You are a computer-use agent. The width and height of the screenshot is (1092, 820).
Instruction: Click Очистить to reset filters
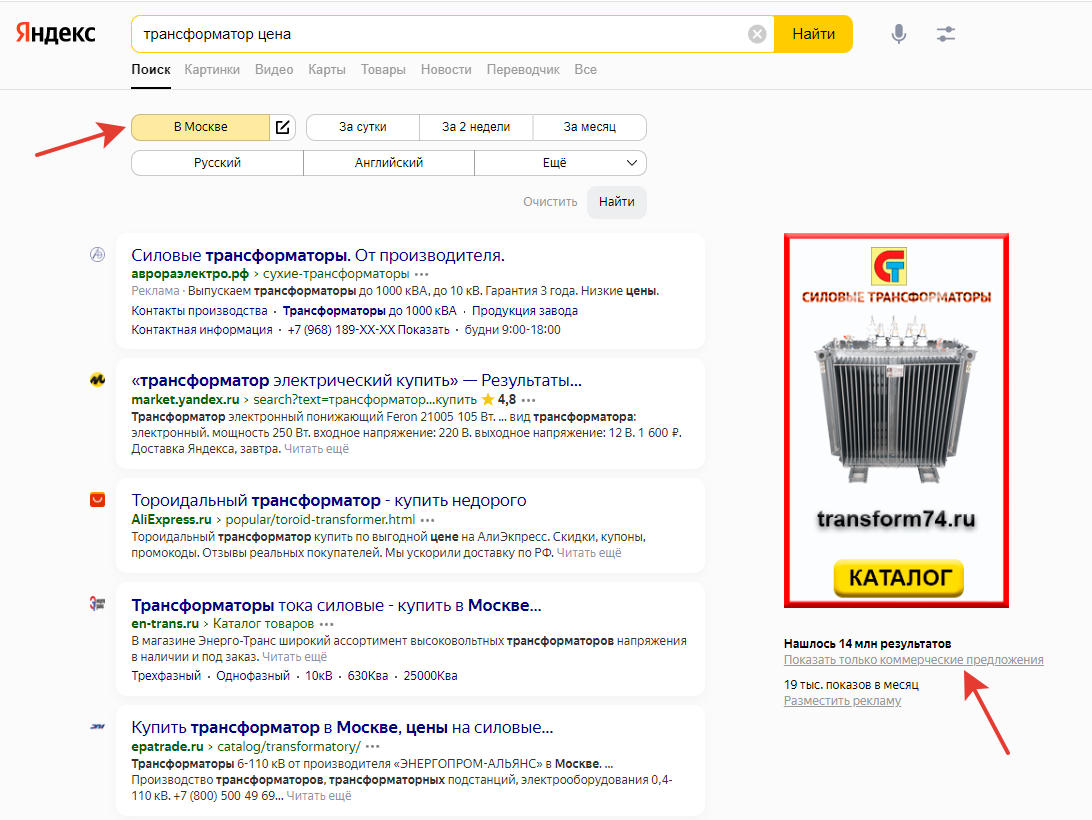550,201
